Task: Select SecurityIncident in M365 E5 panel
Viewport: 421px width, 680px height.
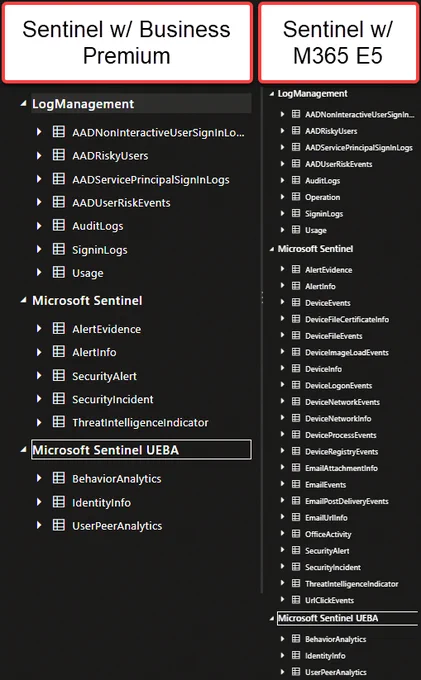Action: coord(333,567)
